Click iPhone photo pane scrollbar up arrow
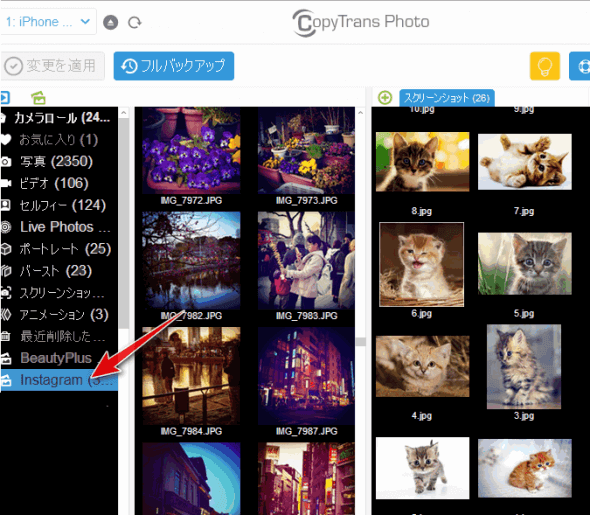The height and width of the screenshot is (515, 590). [360, 113]
